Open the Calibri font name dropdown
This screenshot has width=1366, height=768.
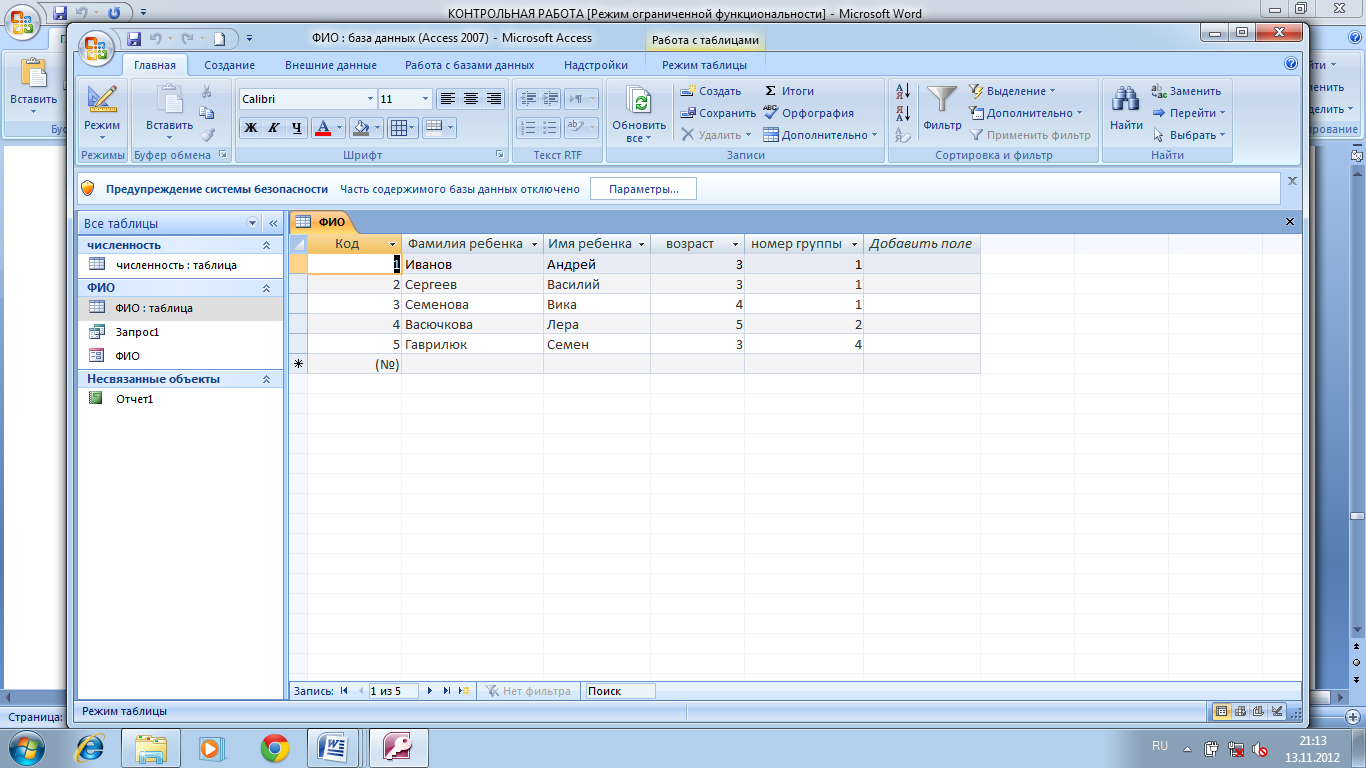point(370,99)
